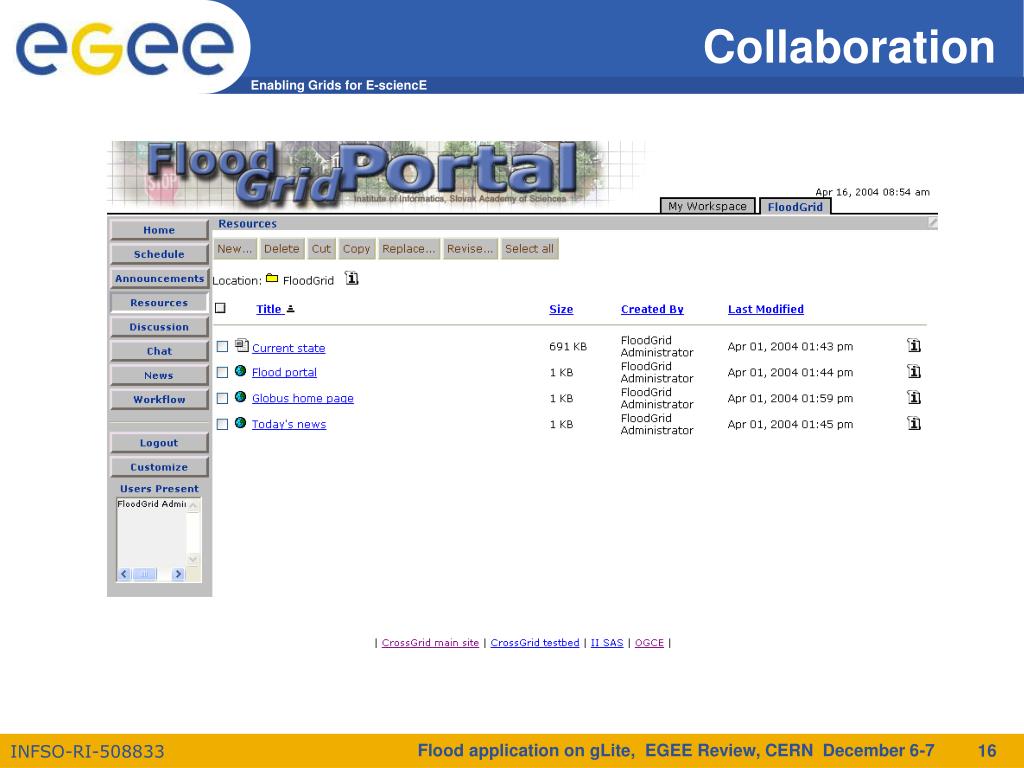Open Workflow in the sidebar
Image resolution: width=1024 pixels, height=768 pixels.
[x=159, y=399]
